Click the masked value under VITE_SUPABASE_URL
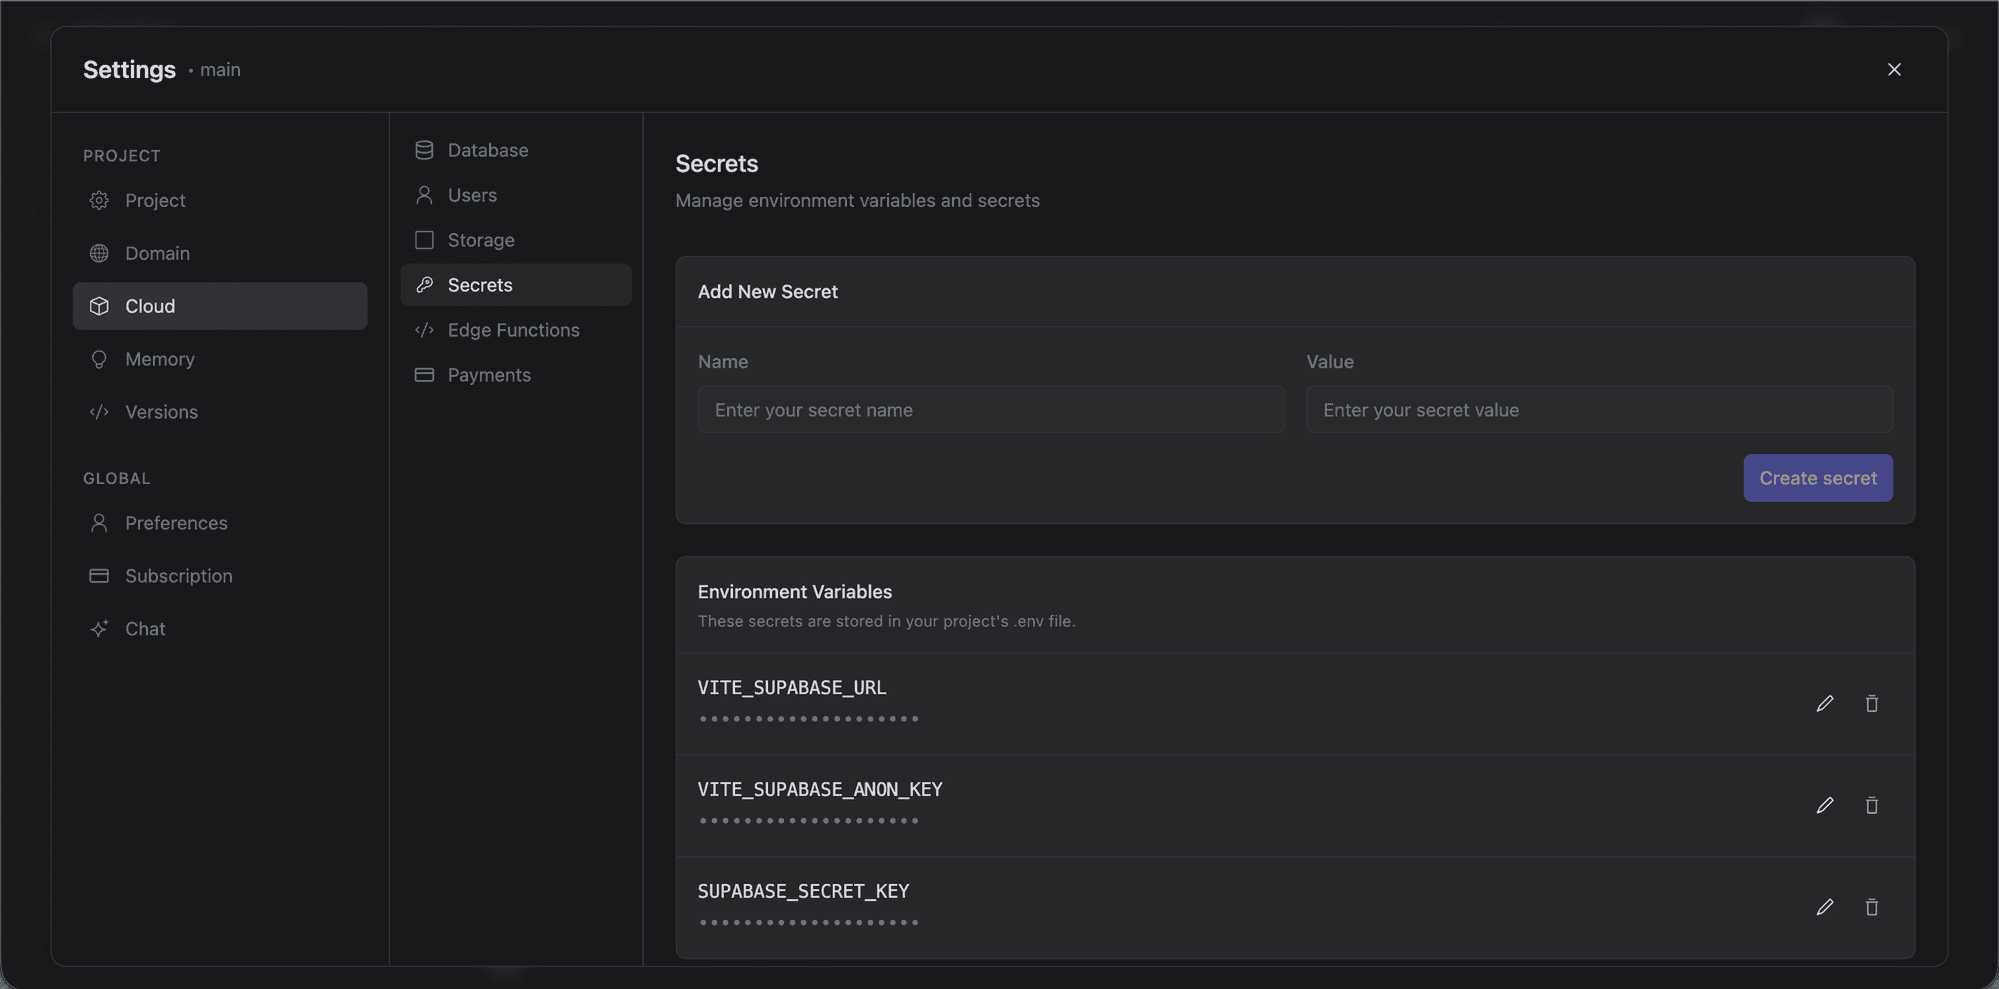1999x989 pixels. 809,719
